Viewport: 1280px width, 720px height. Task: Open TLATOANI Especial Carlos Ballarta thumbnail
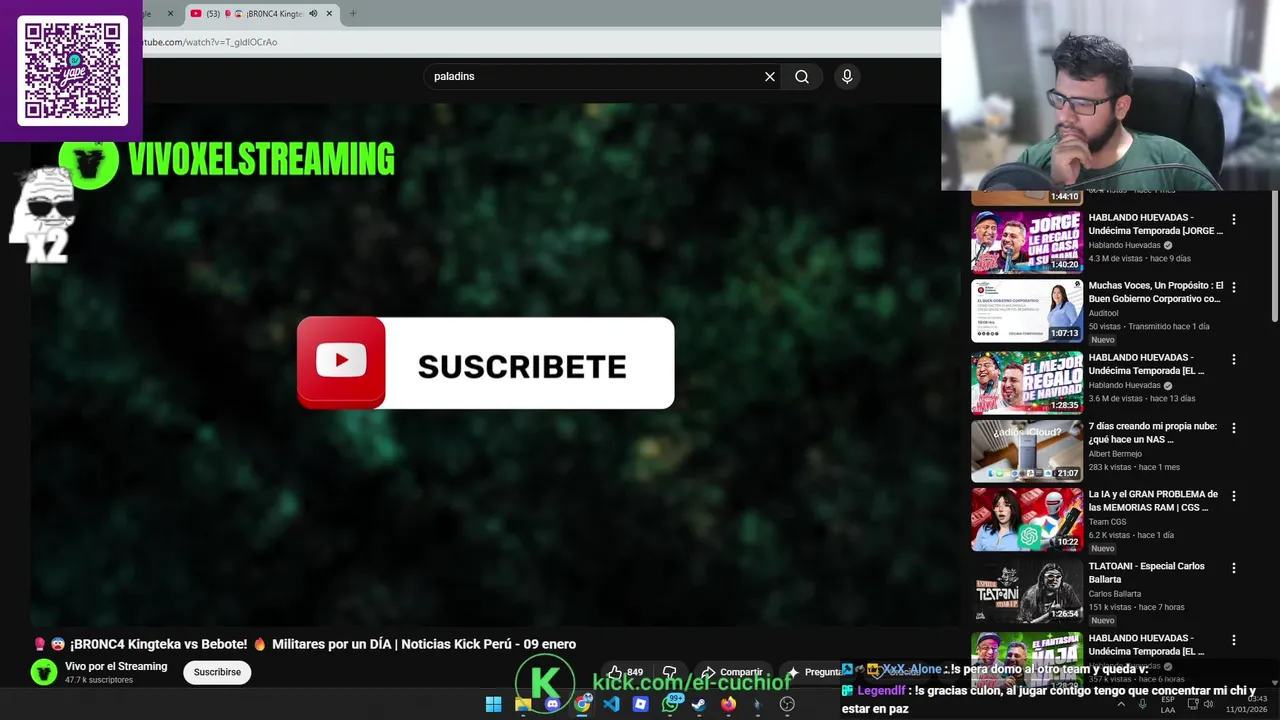tap(1027, 591)
